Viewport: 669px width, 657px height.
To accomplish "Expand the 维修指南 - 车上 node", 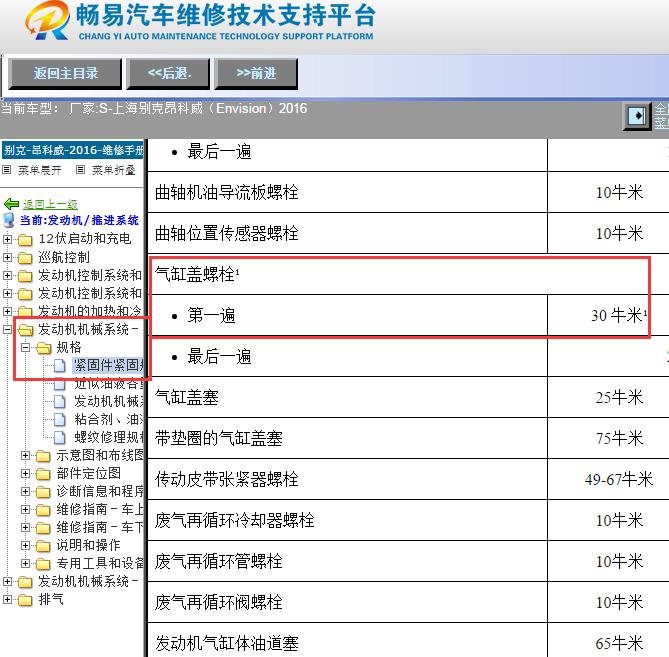I will point(26,509).
